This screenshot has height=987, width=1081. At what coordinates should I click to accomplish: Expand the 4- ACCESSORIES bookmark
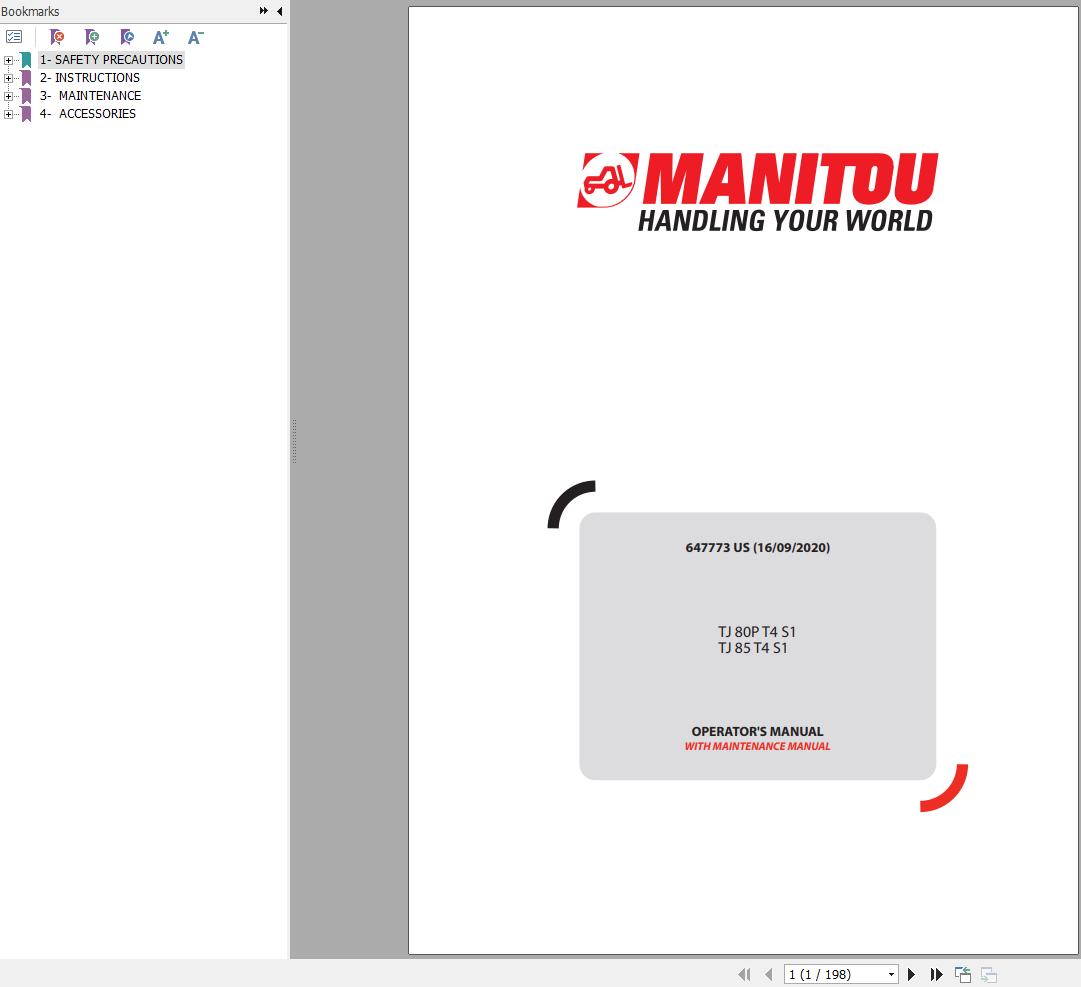point(8,114)
